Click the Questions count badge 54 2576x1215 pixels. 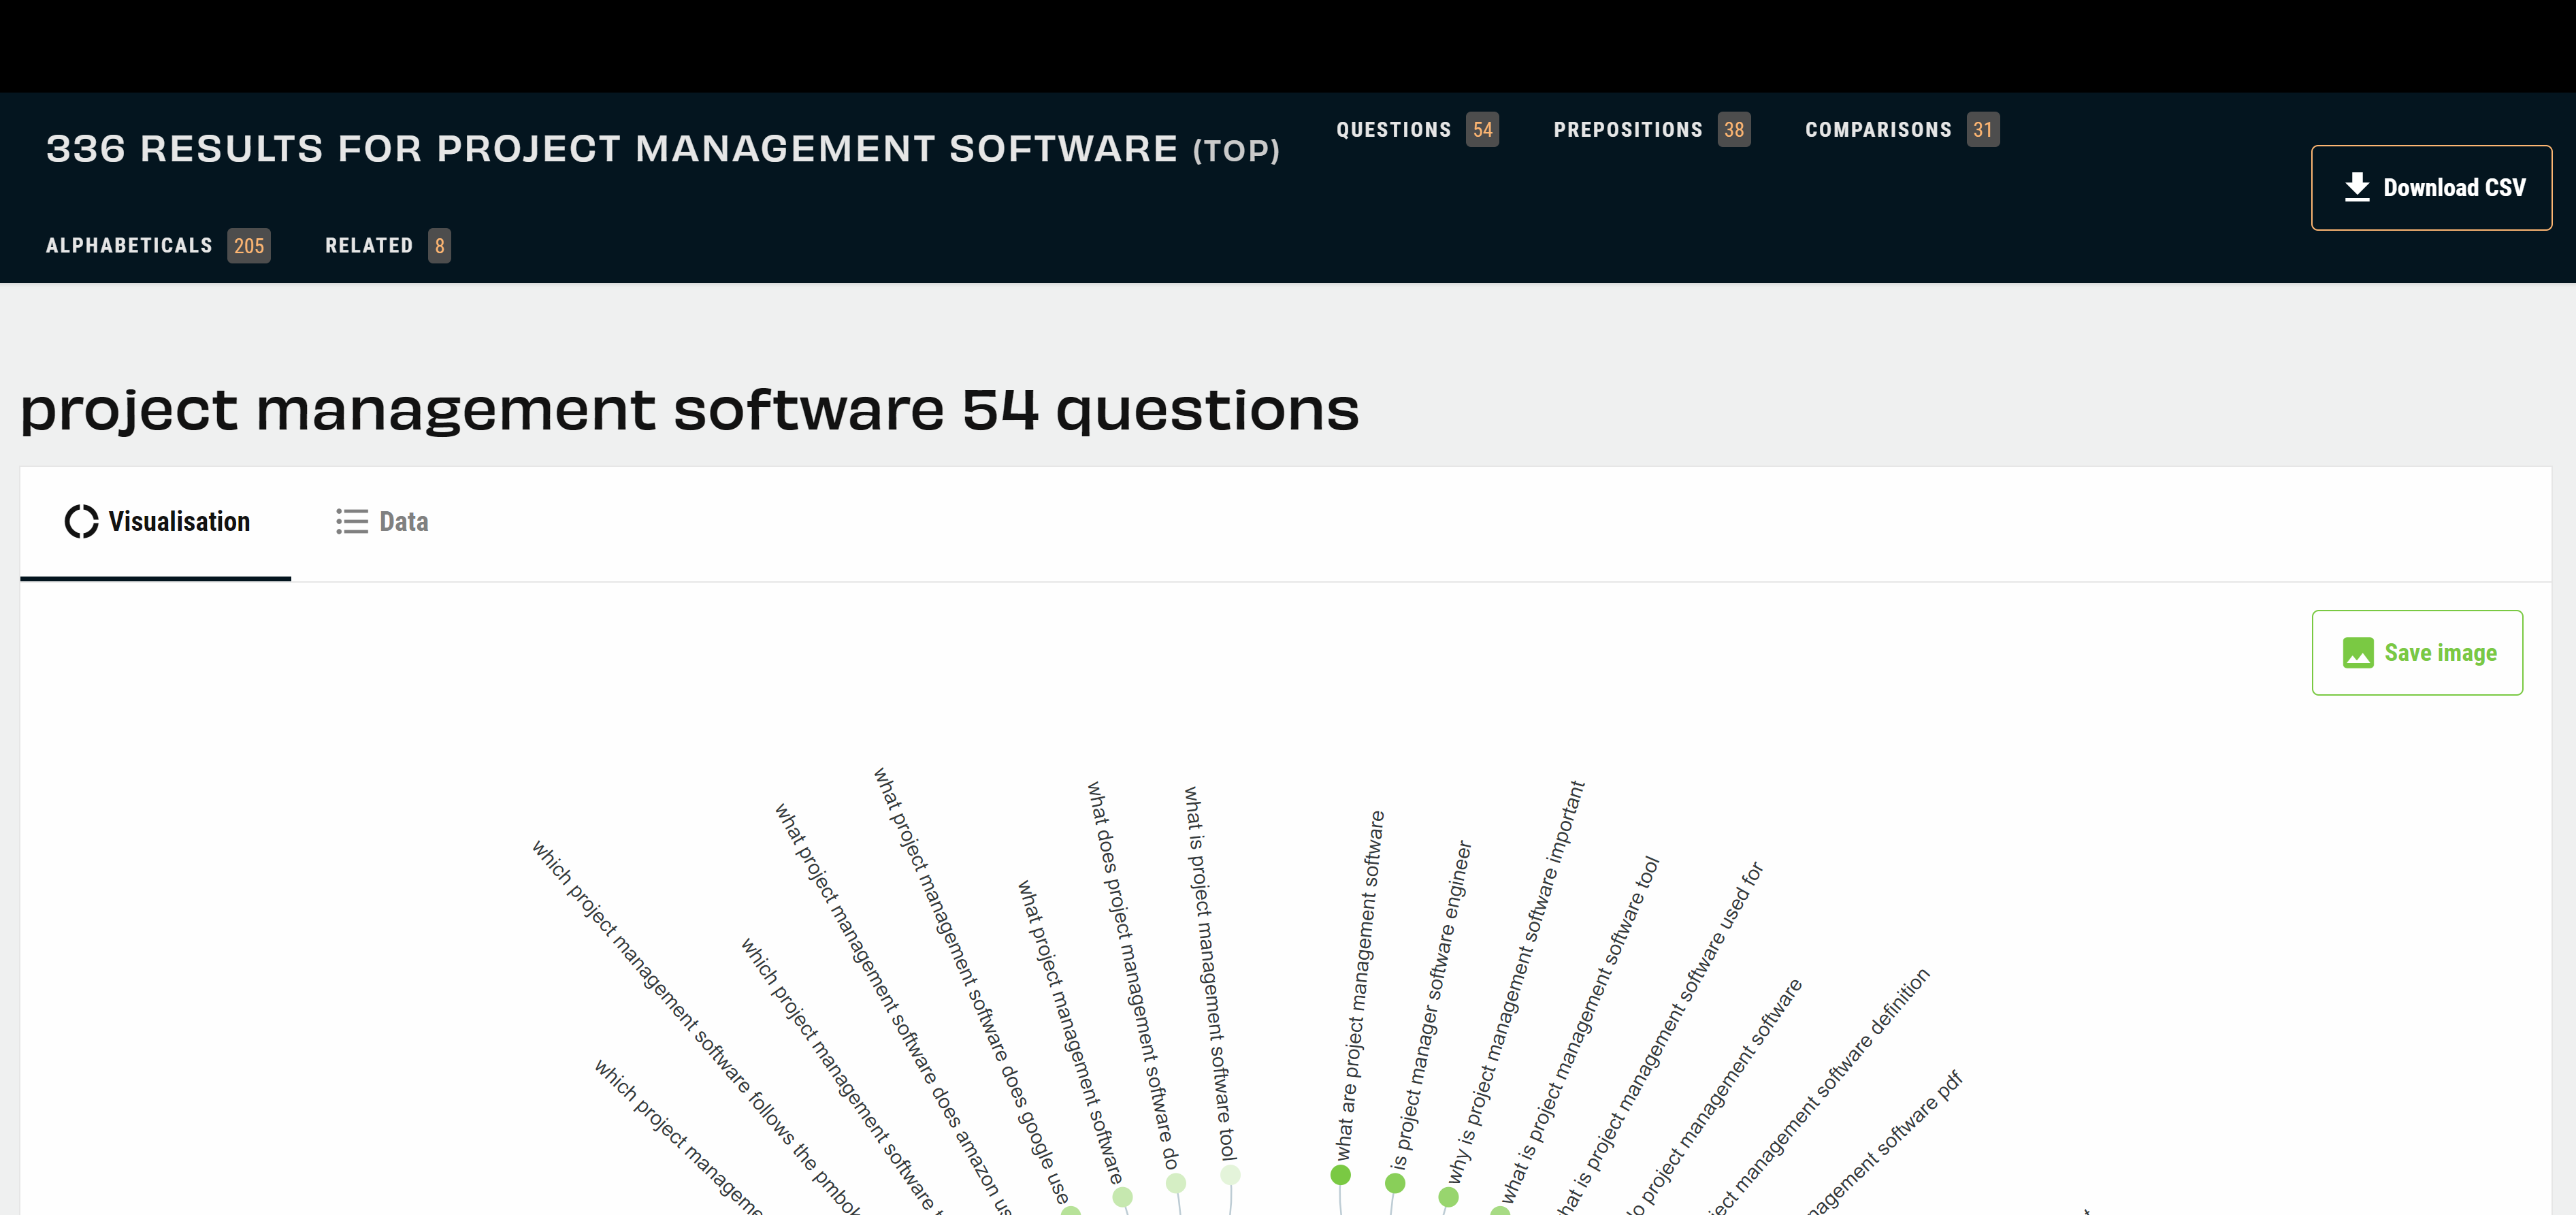[x=1482, y=130]
